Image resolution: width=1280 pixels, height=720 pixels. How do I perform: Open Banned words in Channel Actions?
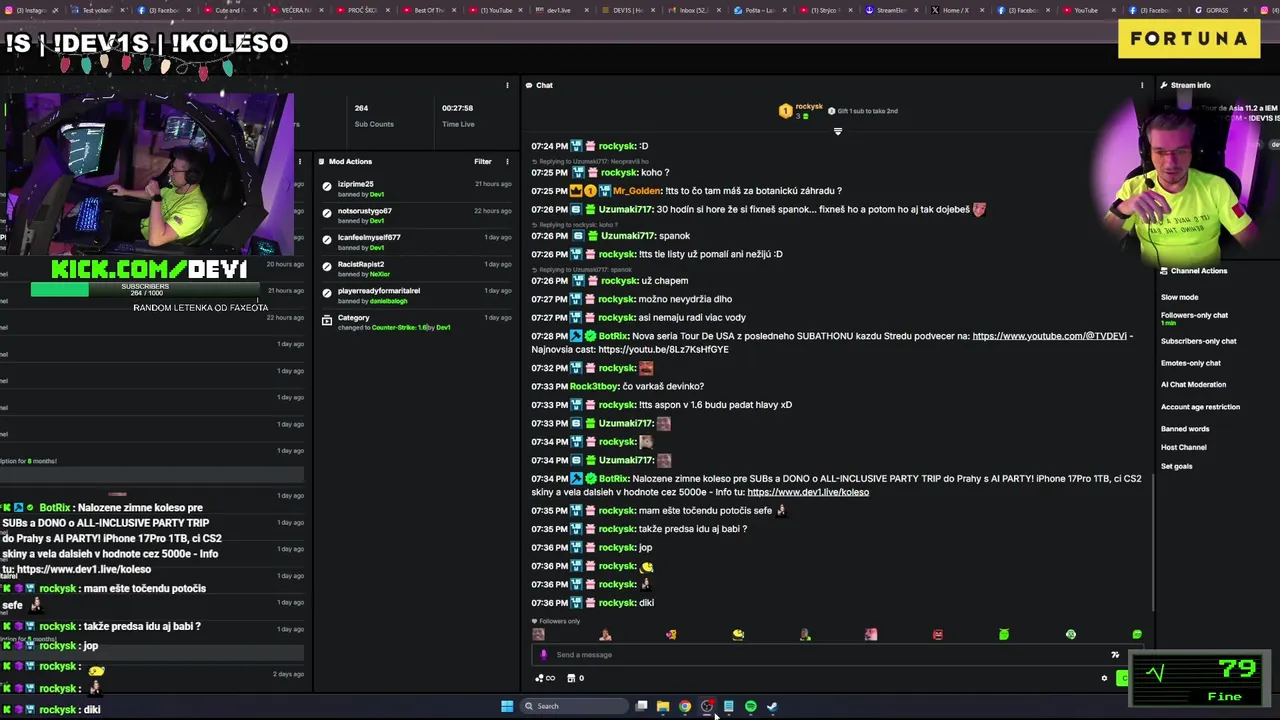1185,429
